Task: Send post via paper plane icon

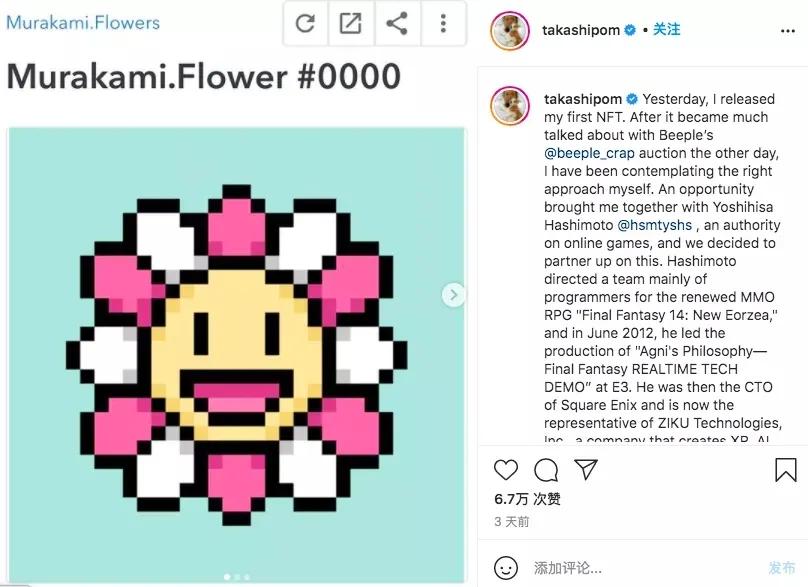Action: pyautogui.click(x=586, y=469)
